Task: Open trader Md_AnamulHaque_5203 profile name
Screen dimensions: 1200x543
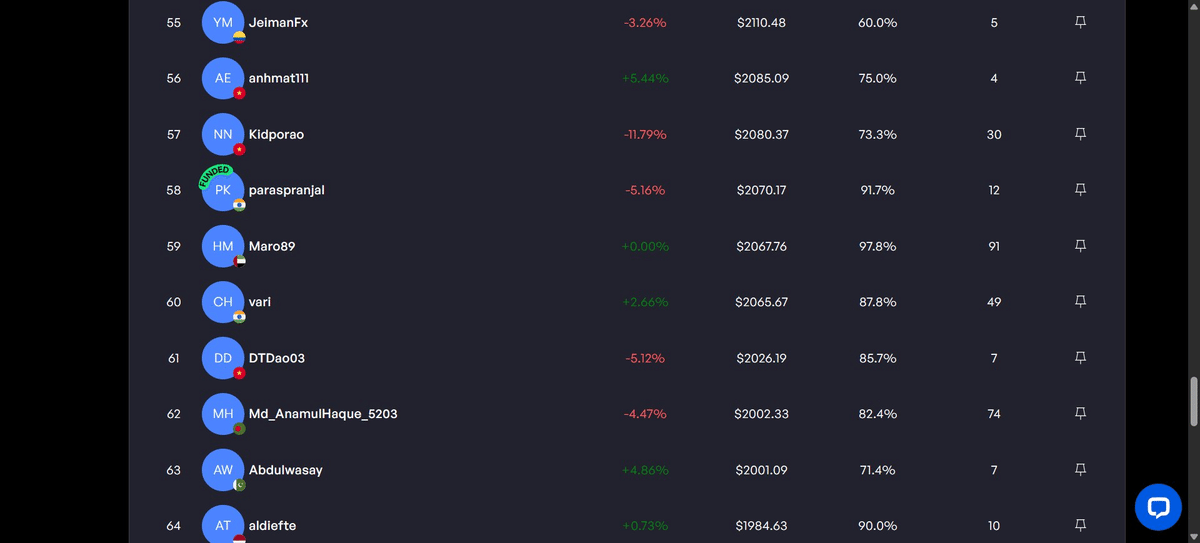Action: coord(323,414)
